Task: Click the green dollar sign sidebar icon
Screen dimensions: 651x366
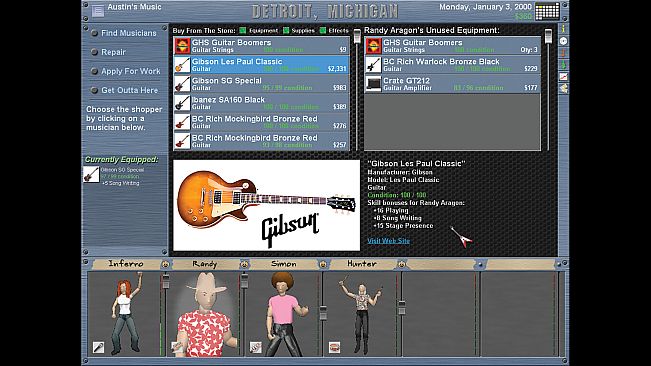Action: pos(563,64)
